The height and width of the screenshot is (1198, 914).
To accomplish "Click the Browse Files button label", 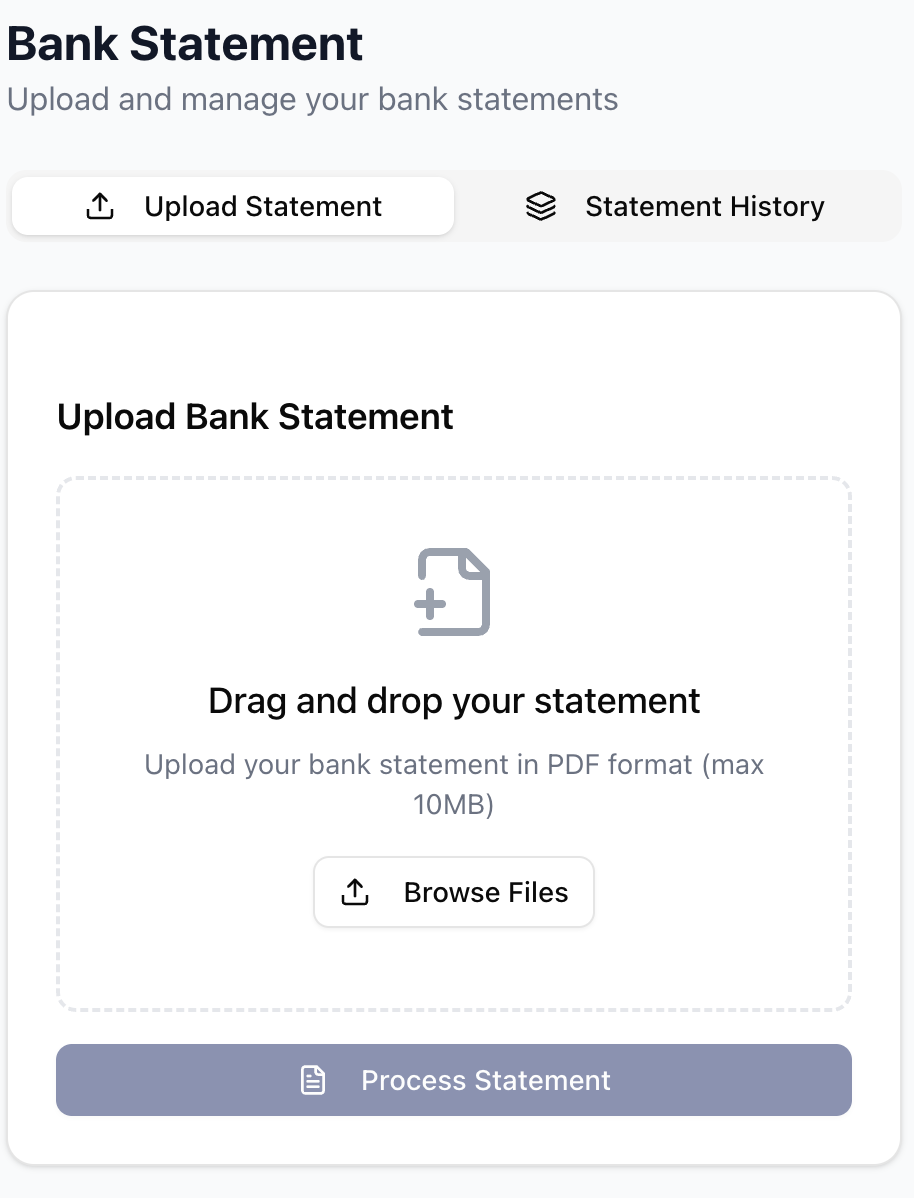I will click(486, 892).
